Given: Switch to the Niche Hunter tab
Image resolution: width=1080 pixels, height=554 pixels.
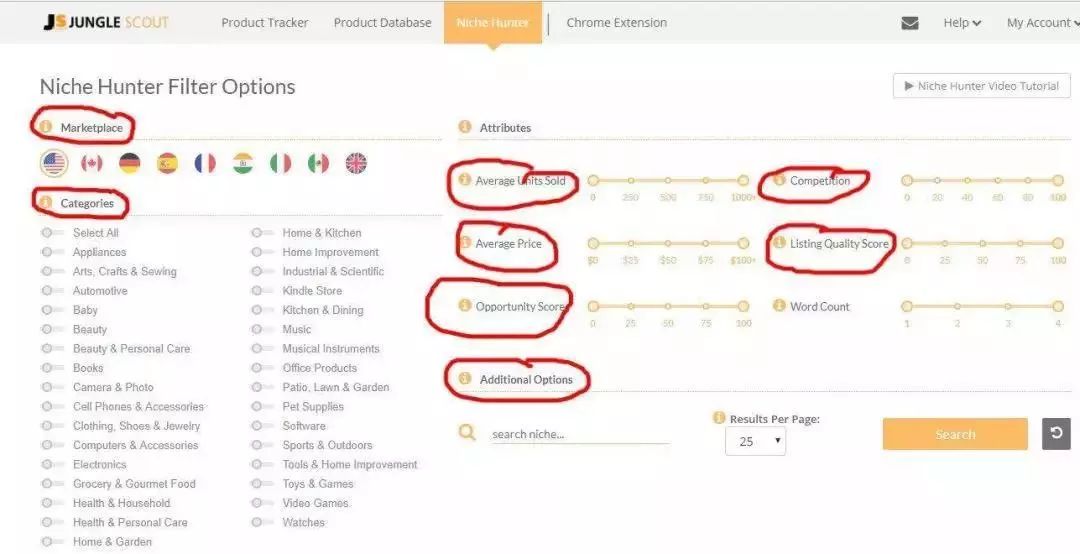Looking at the screenshot, I should point(492,23).
